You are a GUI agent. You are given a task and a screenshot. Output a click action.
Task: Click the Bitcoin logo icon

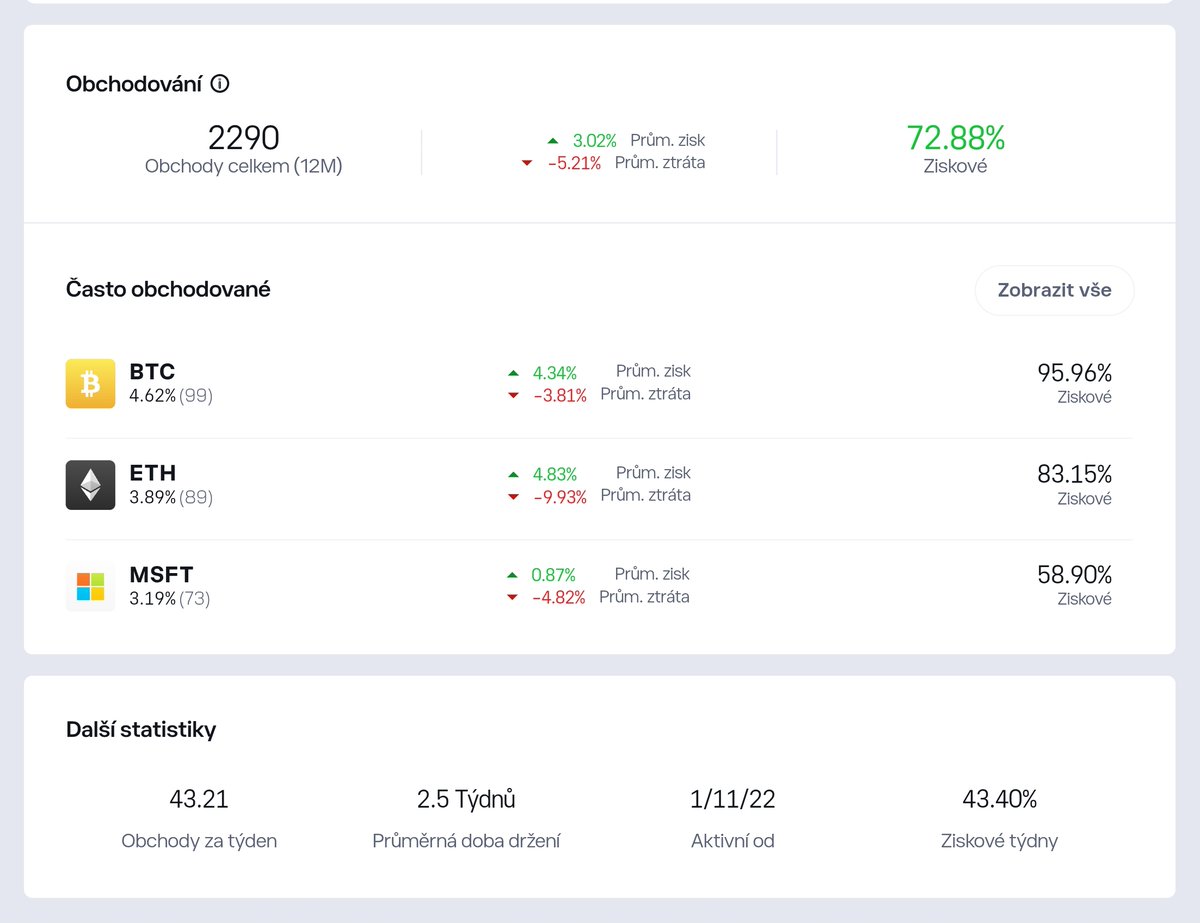click(90, 384)
